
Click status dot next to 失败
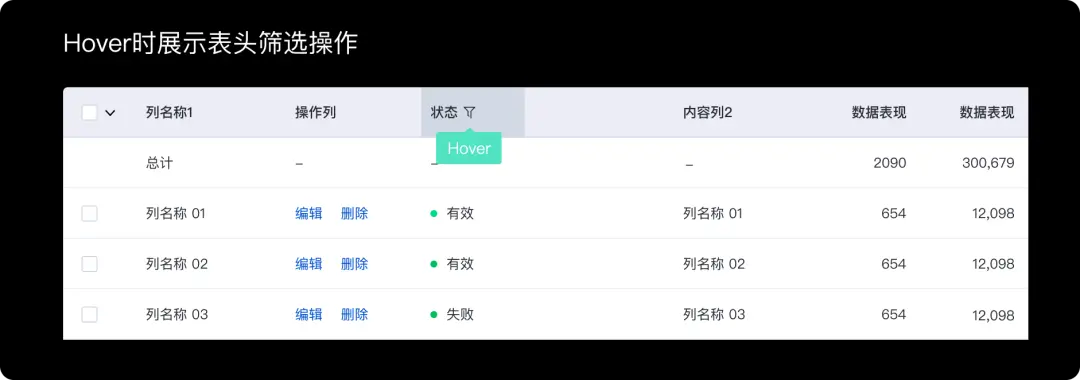click(434, 315)
